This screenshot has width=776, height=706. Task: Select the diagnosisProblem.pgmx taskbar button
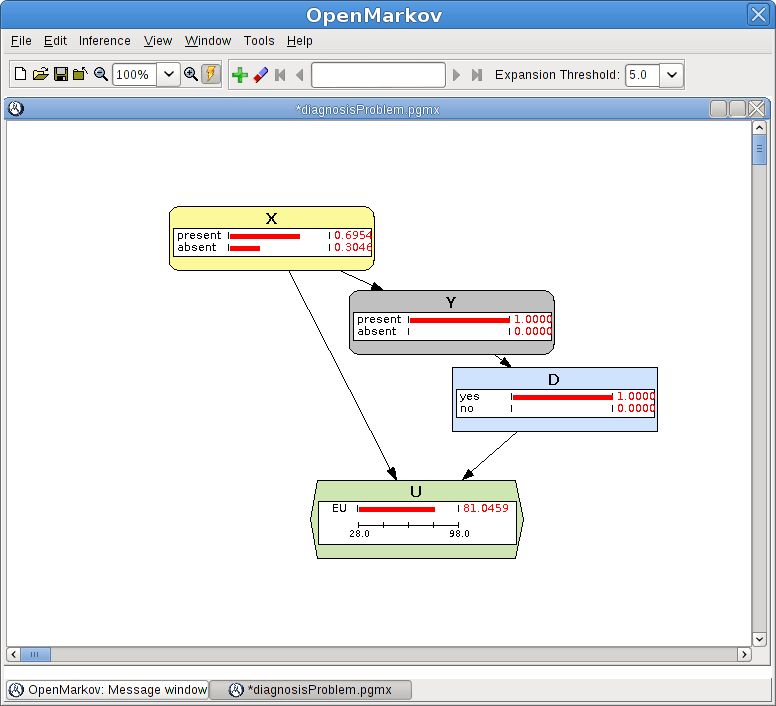310,690
